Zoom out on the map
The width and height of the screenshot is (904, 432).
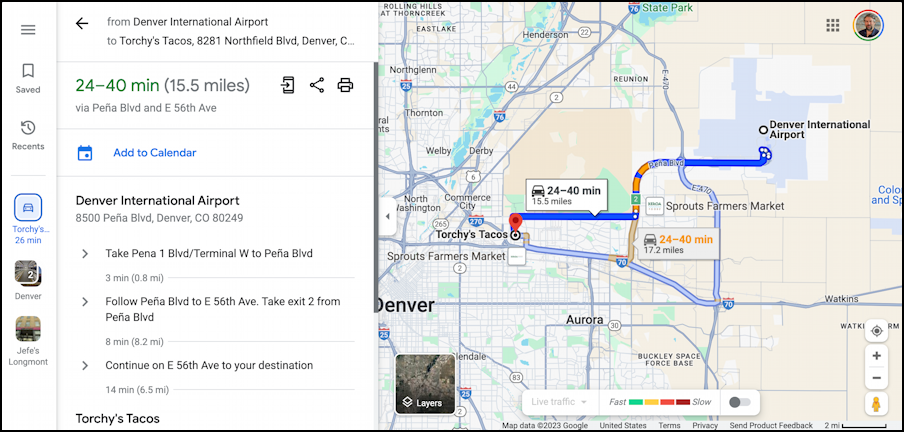tap(876, 378)
